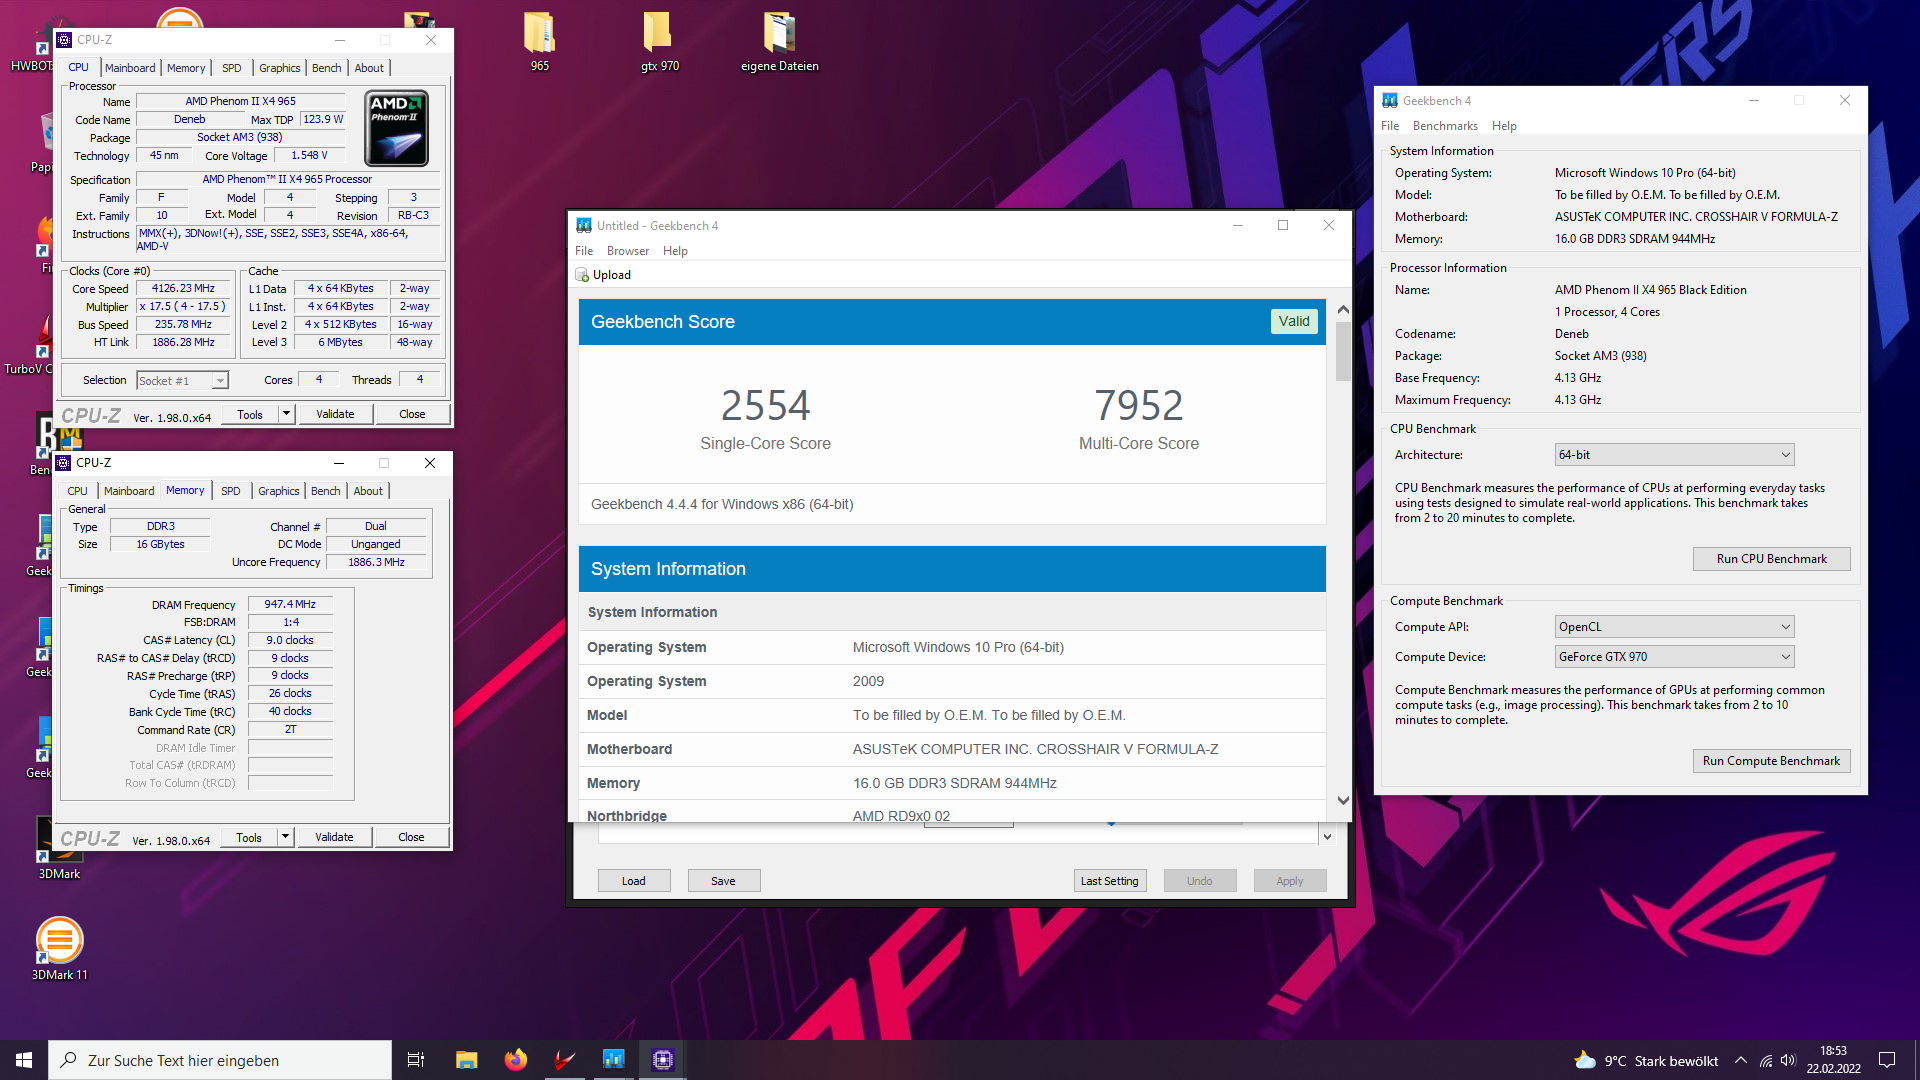Open the Compute API OpenCL dropdown
The height and width of the screenshot is (1080, 1920).
[x=1674, y=627]
